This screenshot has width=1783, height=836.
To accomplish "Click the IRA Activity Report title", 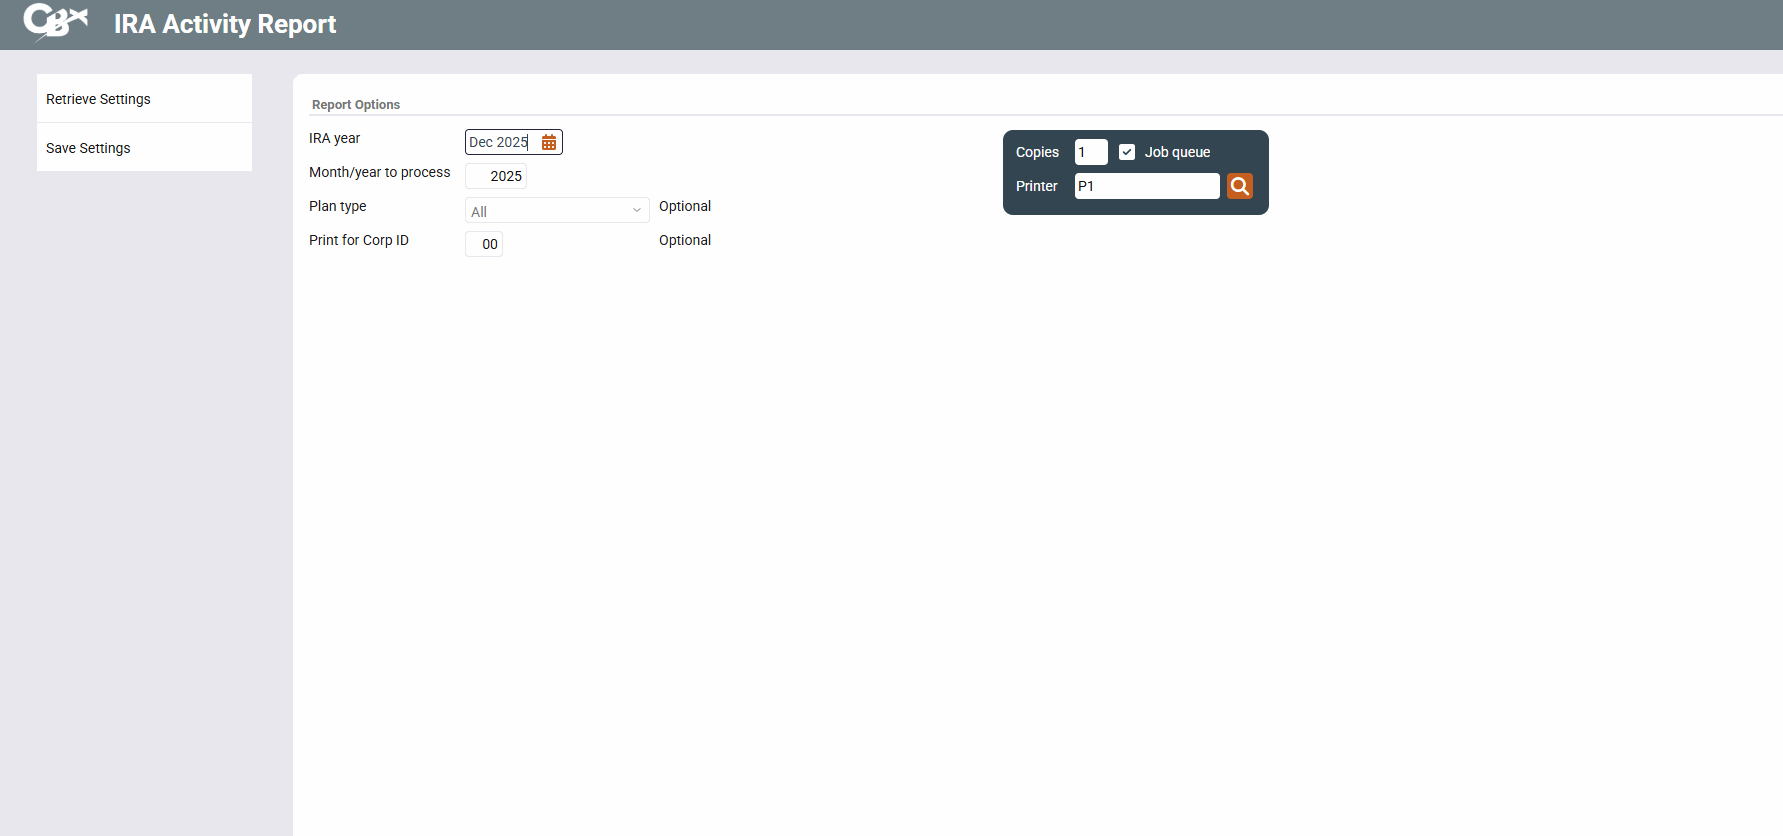I will pos(225,24).
